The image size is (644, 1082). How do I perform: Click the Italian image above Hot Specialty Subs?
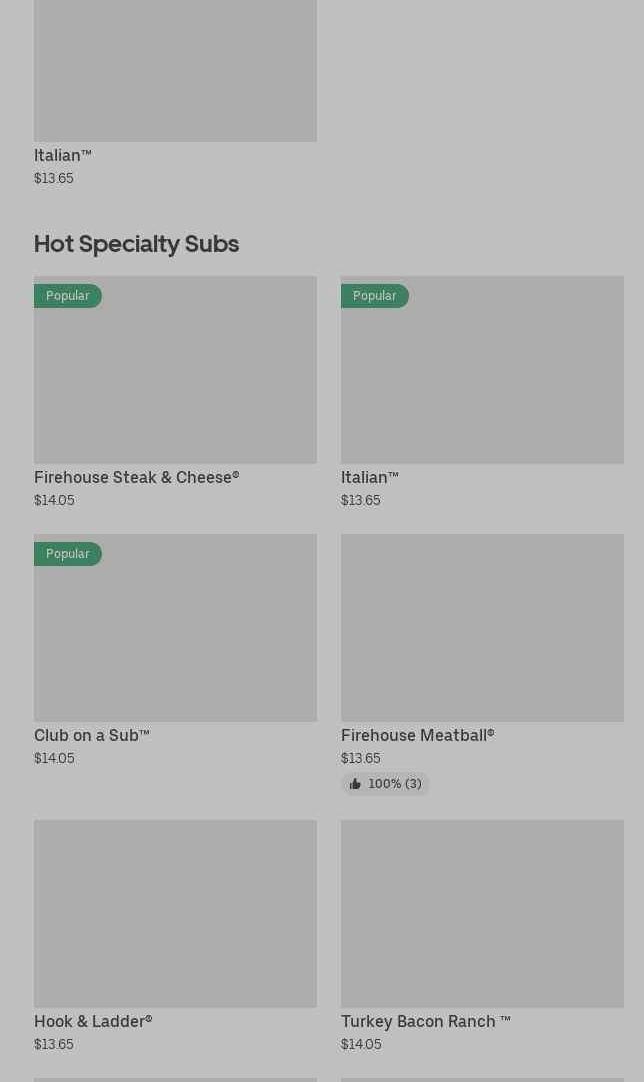point(175,70)
